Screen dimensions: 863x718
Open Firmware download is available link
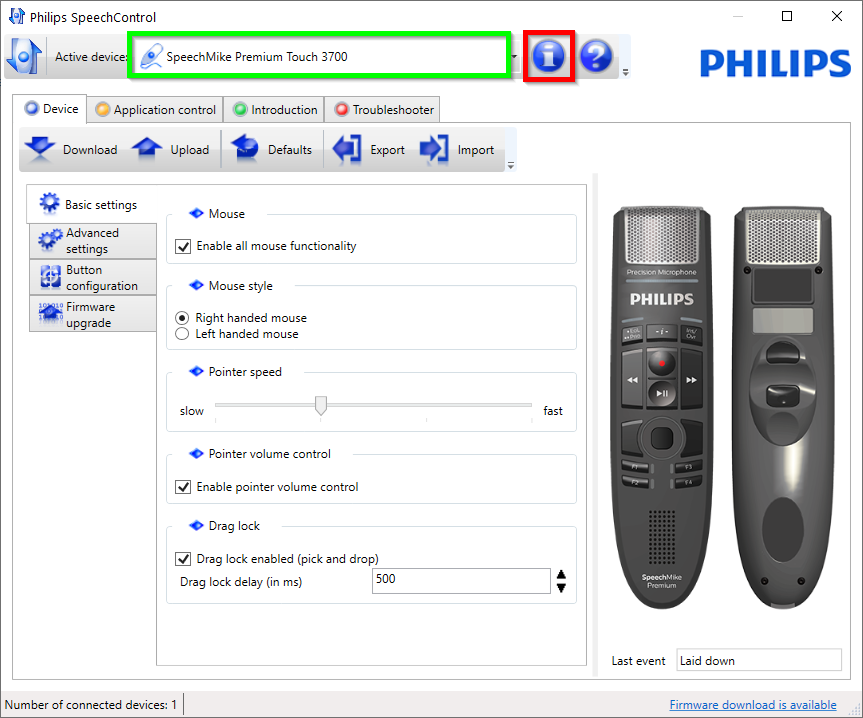click(x=753, y=705)
